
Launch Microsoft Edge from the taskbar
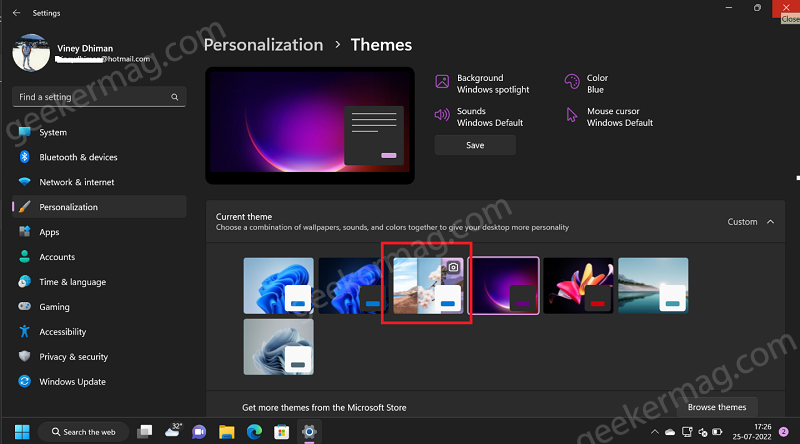254,432
